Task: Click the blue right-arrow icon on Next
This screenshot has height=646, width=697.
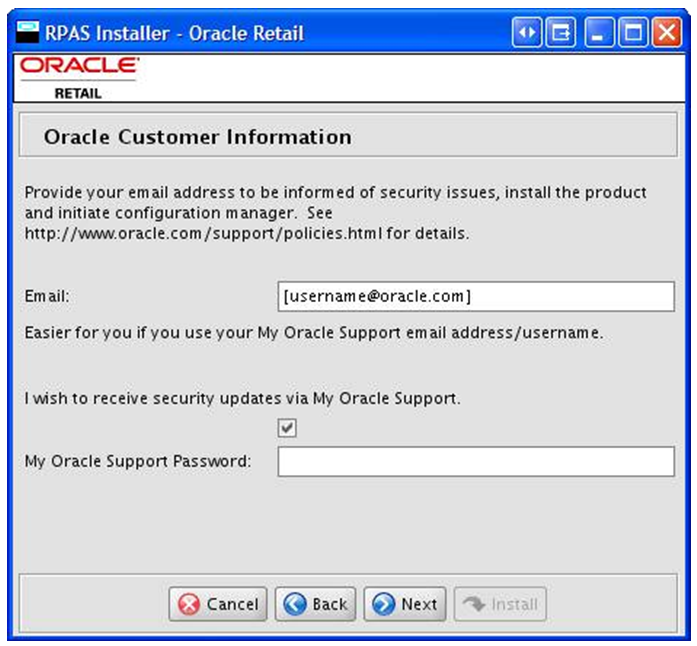Action: click(x=384, y=604)
